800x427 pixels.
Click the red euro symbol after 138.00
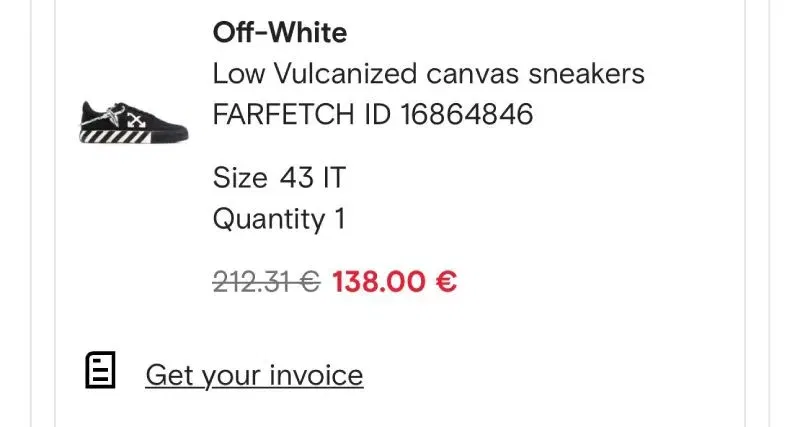447,282
